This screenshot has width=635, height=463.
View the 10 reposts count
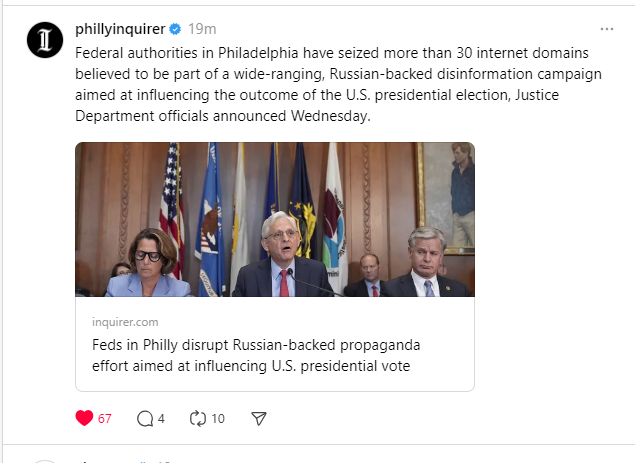[218, 418]
